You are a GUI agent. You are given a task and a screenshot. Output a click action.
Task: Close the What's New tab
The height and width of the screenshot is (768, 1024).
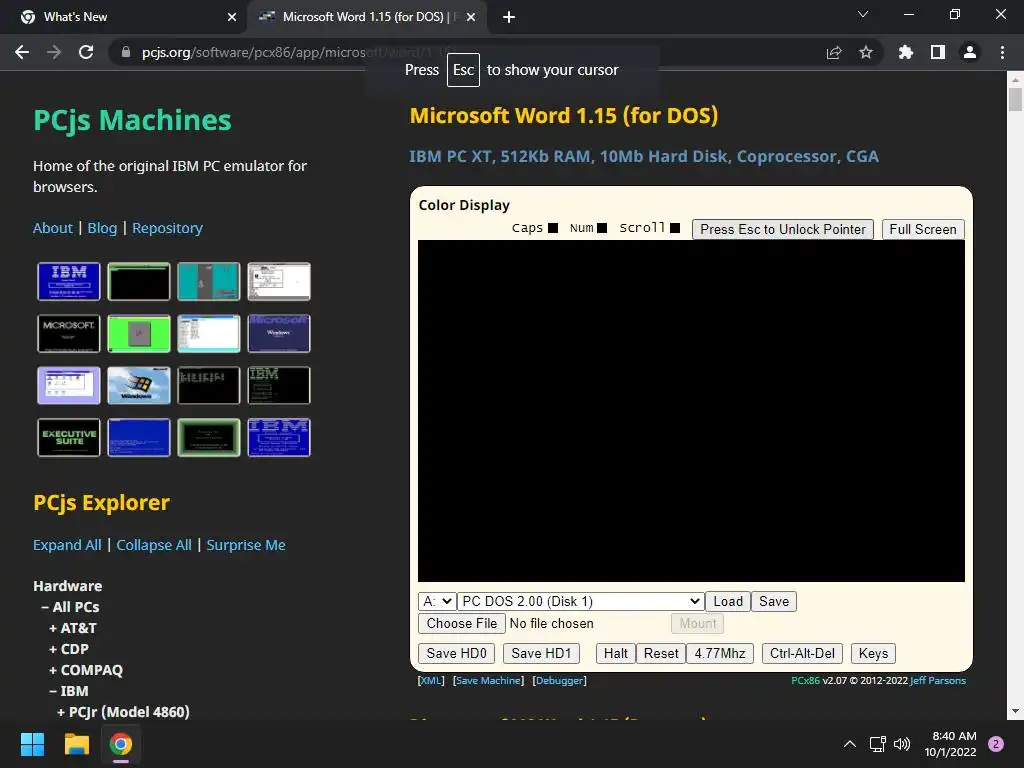pos(232,17)
